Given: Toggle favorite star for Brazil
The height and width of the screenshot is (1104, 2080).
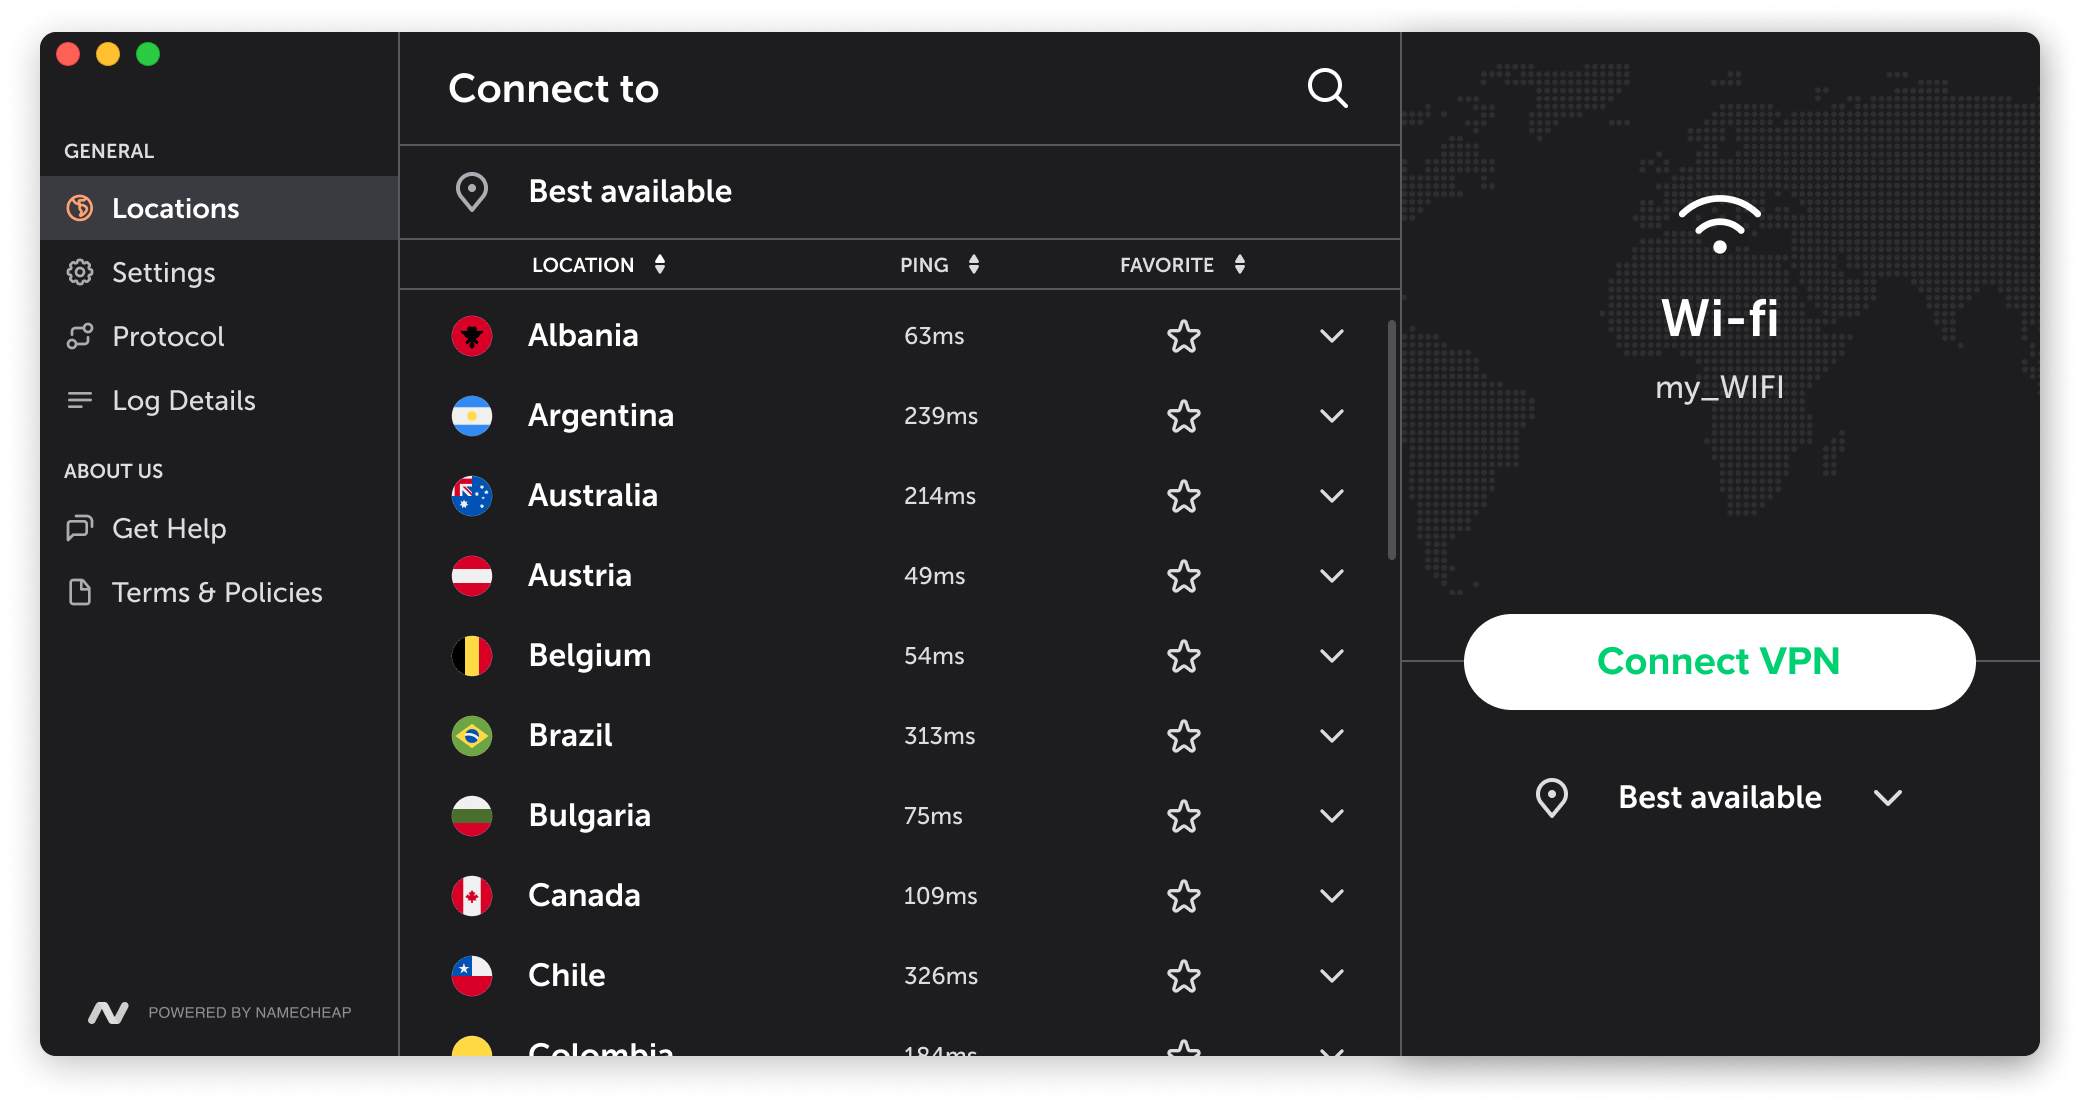Looking at the screenshot, I should point(1180,736).
